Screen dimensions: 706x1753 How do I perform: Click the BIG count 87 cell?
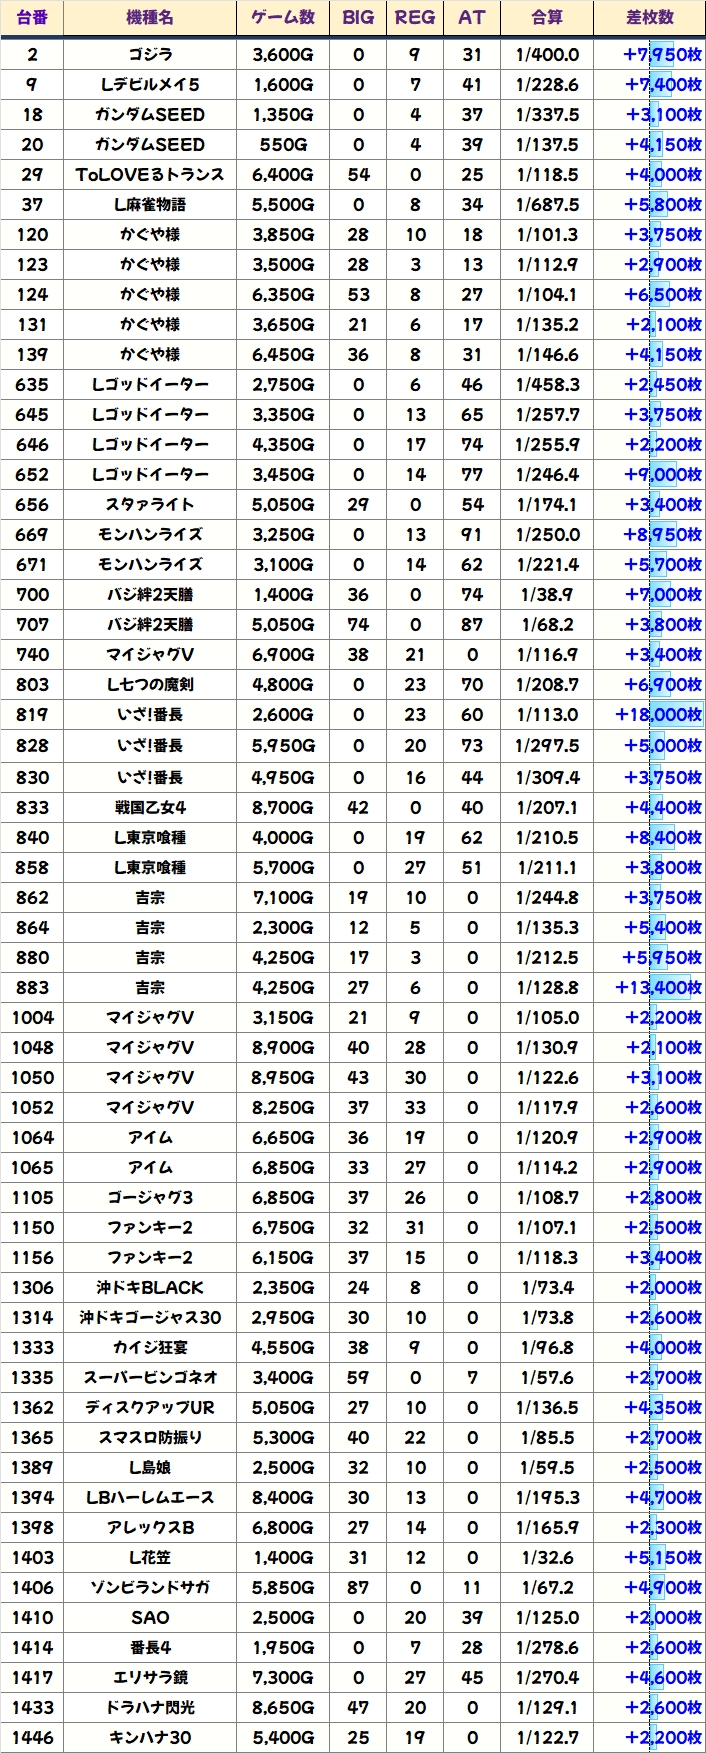click(x=358, y=1588)
